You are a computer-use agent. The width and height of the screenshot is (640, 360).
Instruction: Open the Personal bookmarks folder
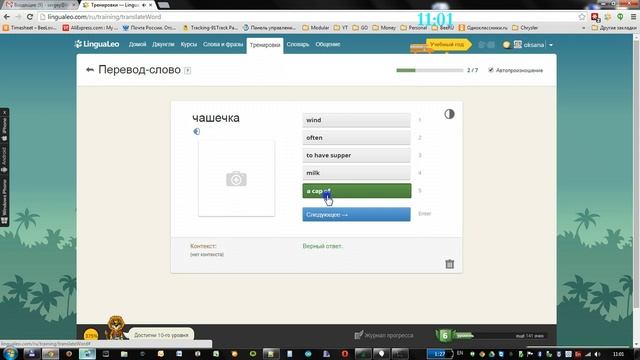(x=413, y=28)
